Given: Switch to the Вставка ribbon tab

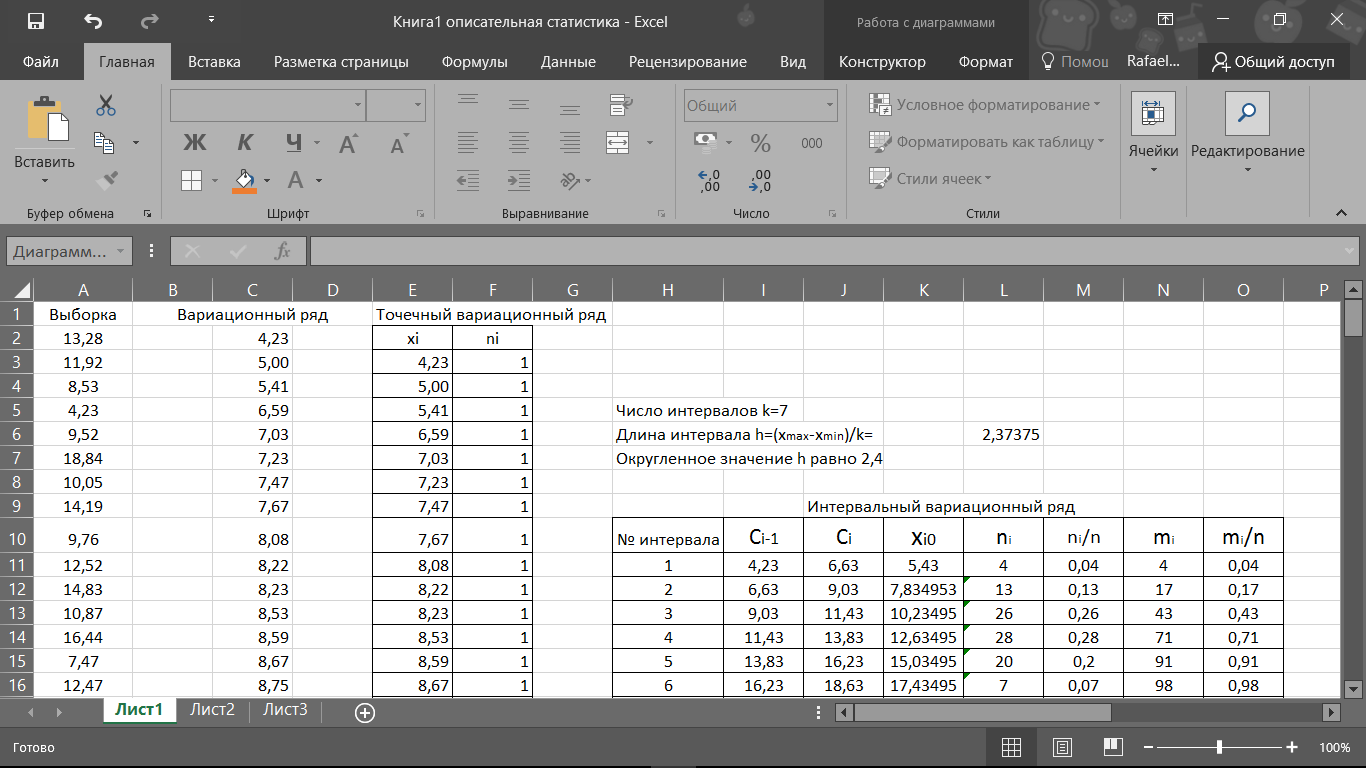Looking at the screenshot, I should coord(214,61).
